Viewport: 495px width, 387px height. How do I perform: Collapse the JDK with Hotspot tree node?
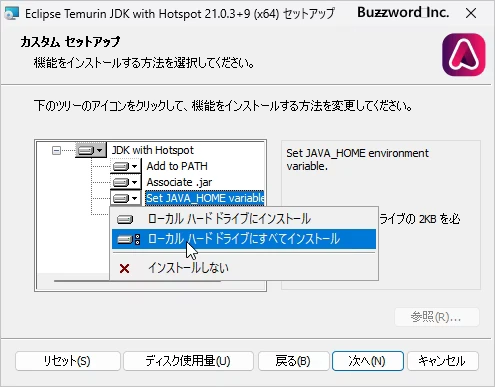point(56,151)
